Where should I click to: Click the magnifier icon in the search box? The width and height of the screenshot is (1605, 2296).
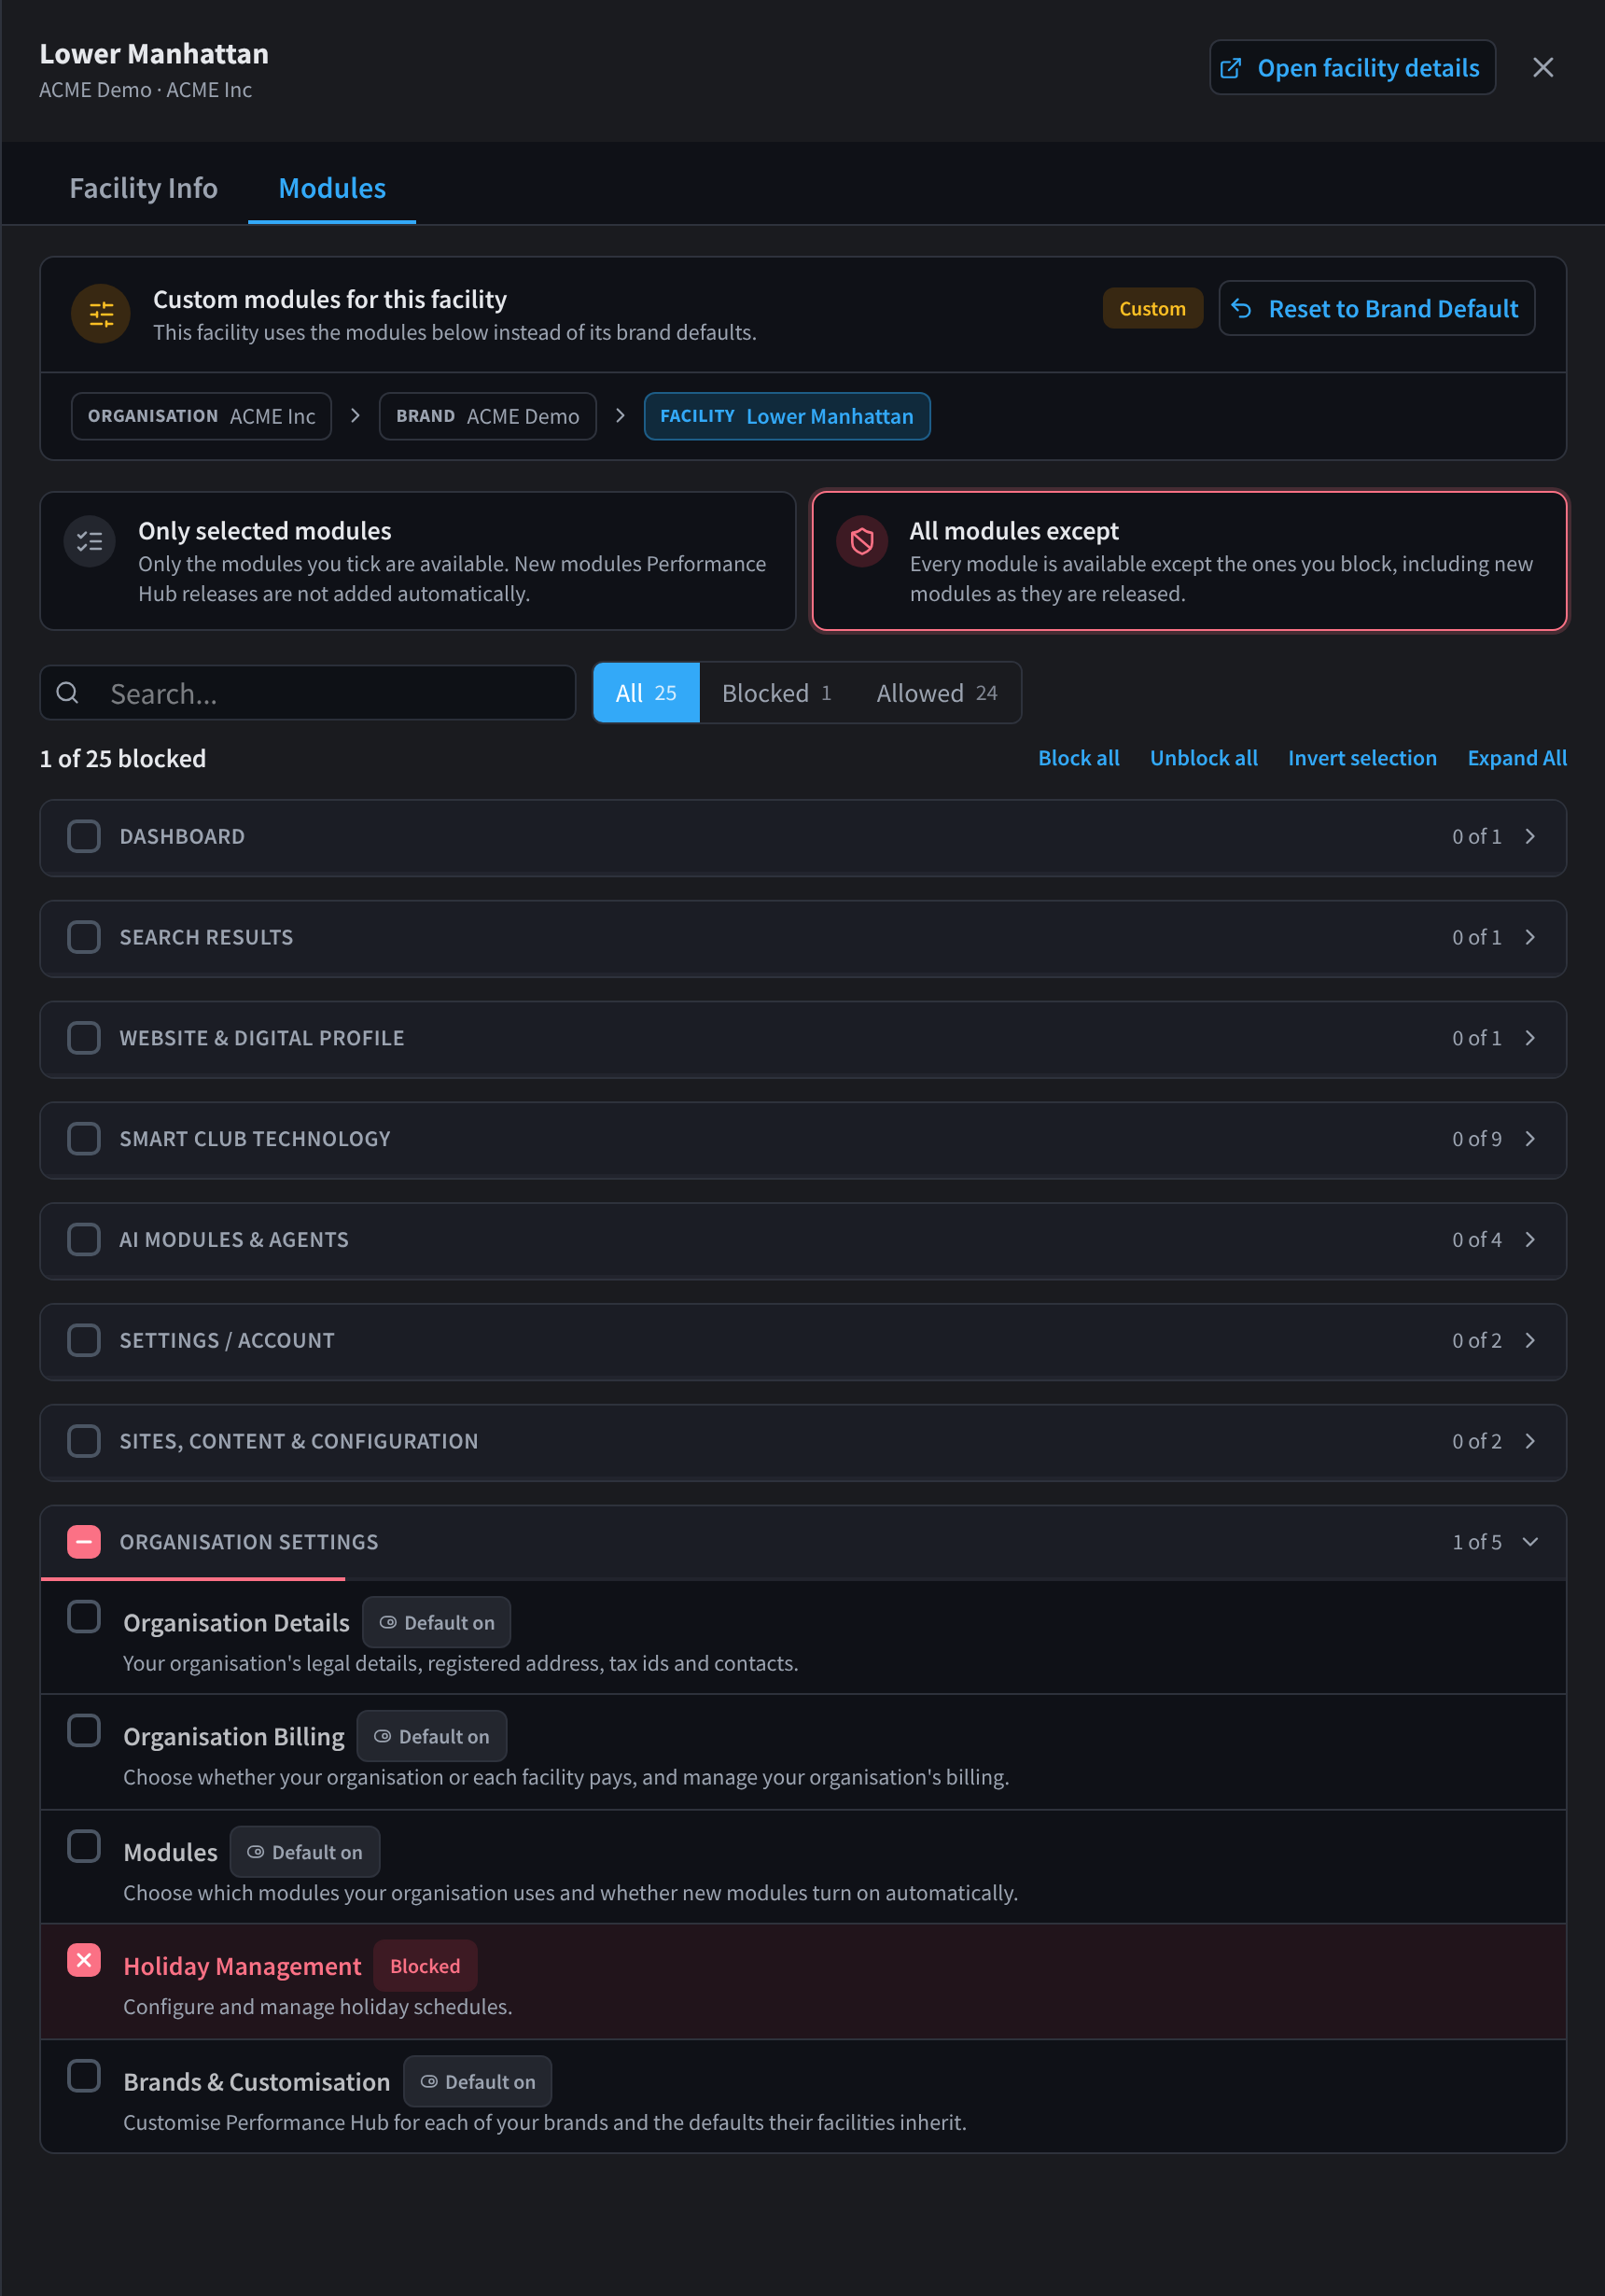68,693
